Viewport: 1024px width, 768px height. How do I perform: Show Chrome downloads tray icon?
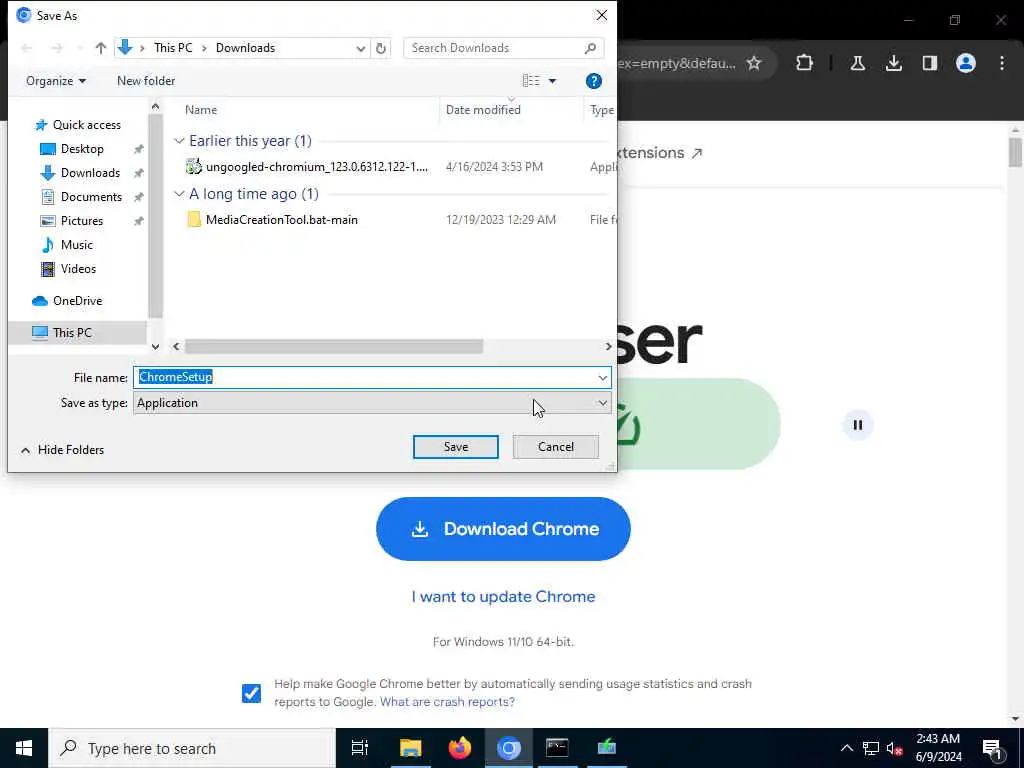click(893, 63)
